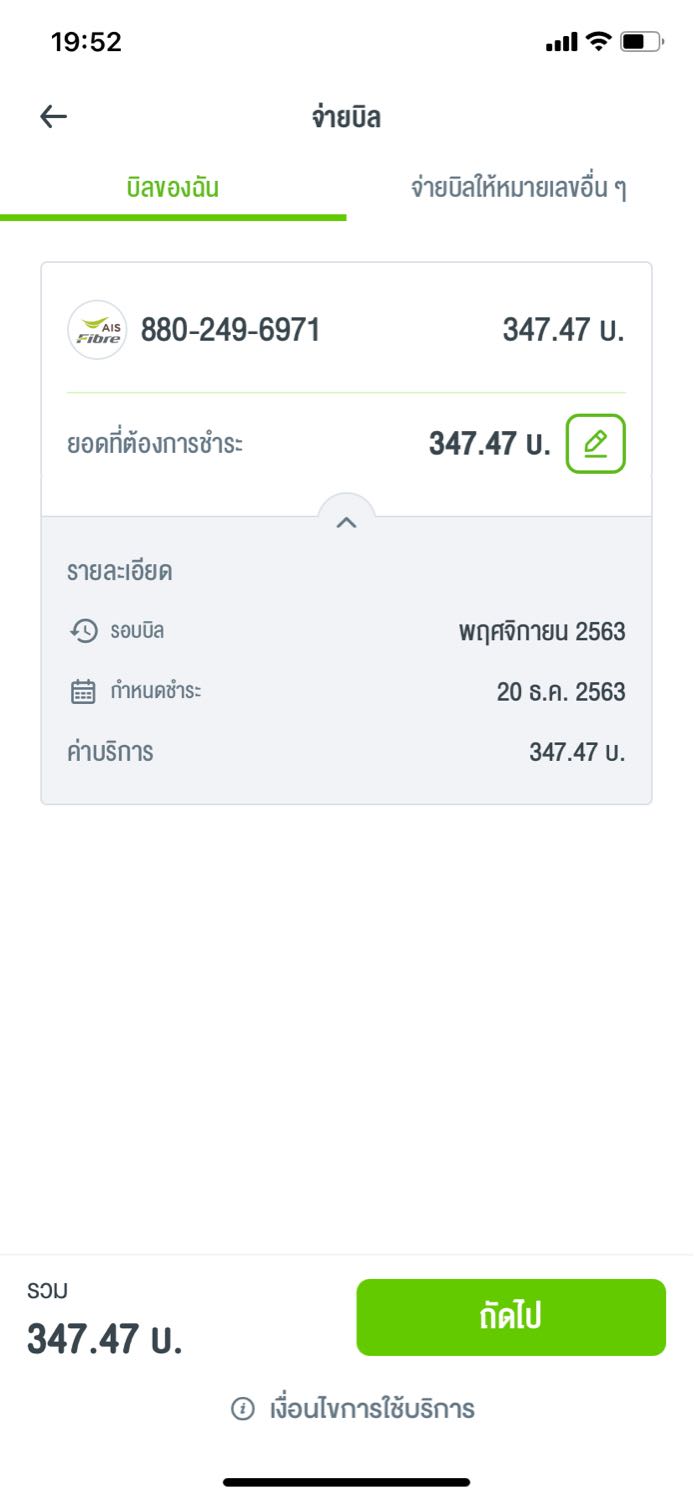Viewport: 694px width, 1500px height.
Task: Tap the green pencil edit icon
Action: tap(595, 443)
